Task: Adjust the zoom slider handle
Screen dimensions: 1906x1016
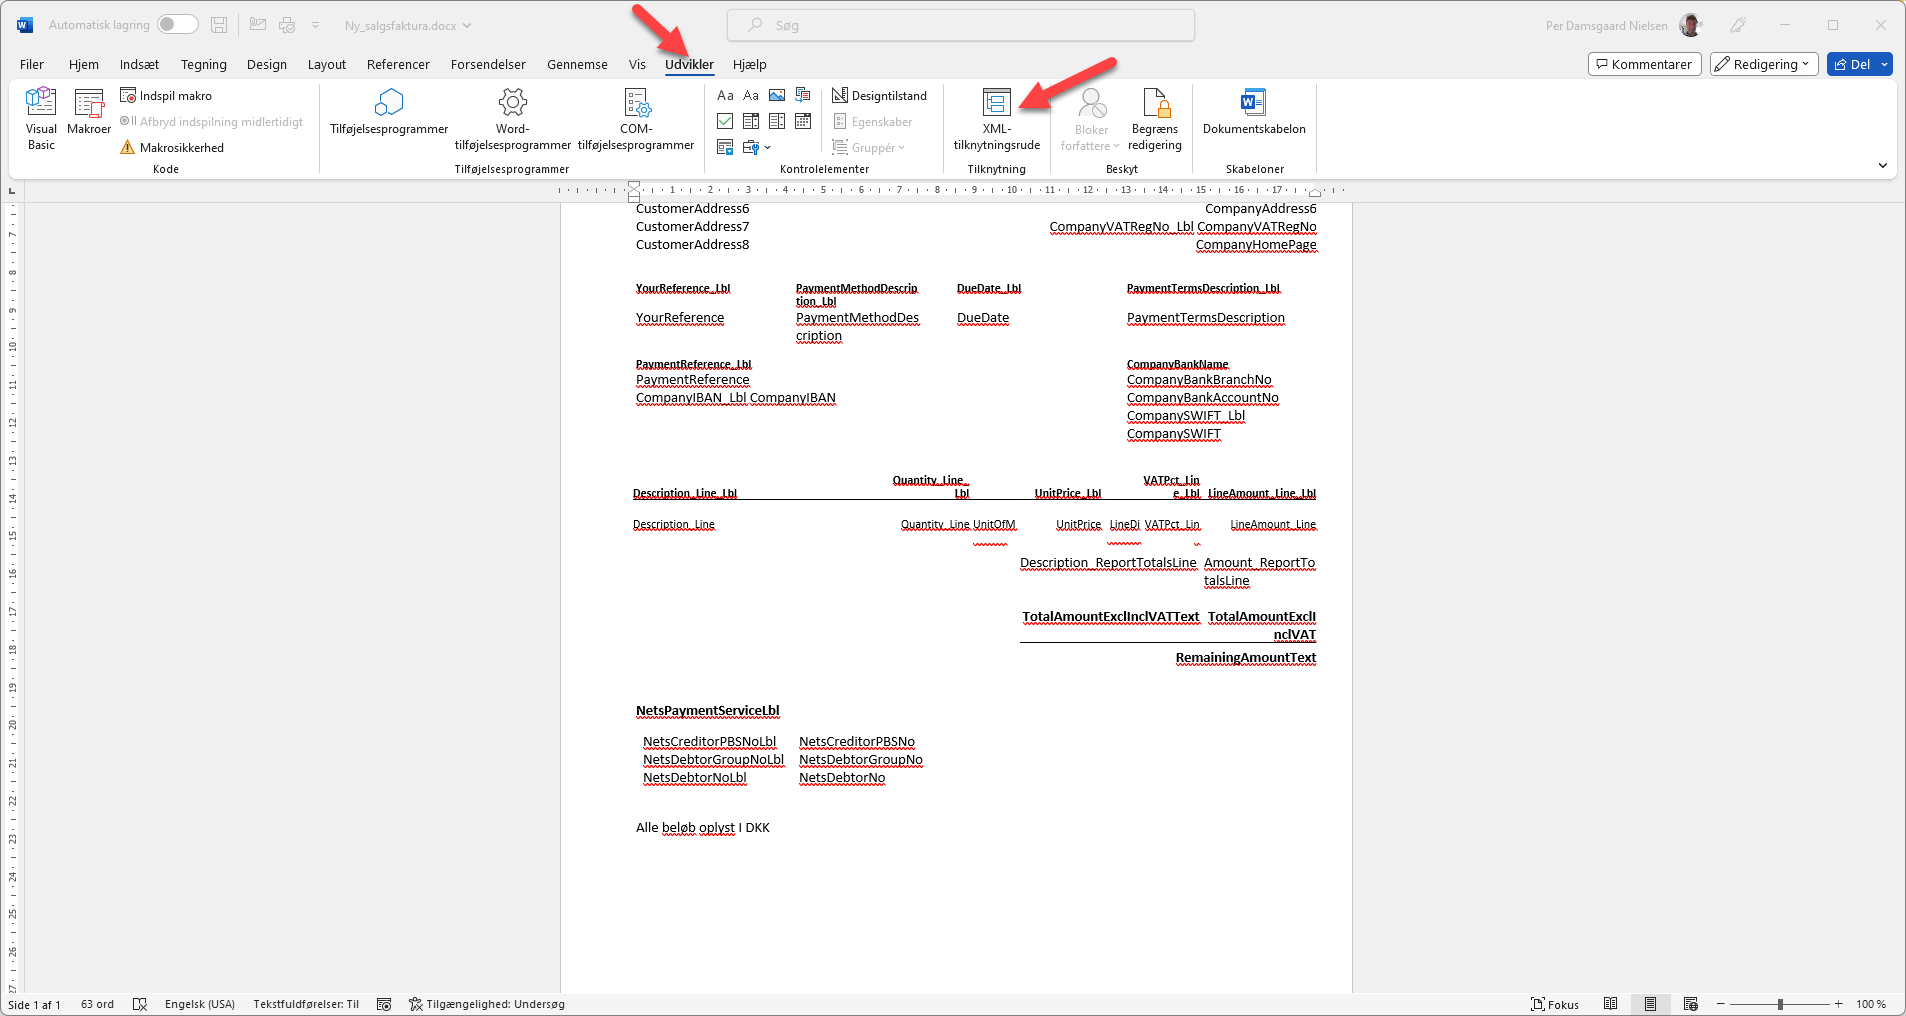Action: [x=1780, y=1004]
